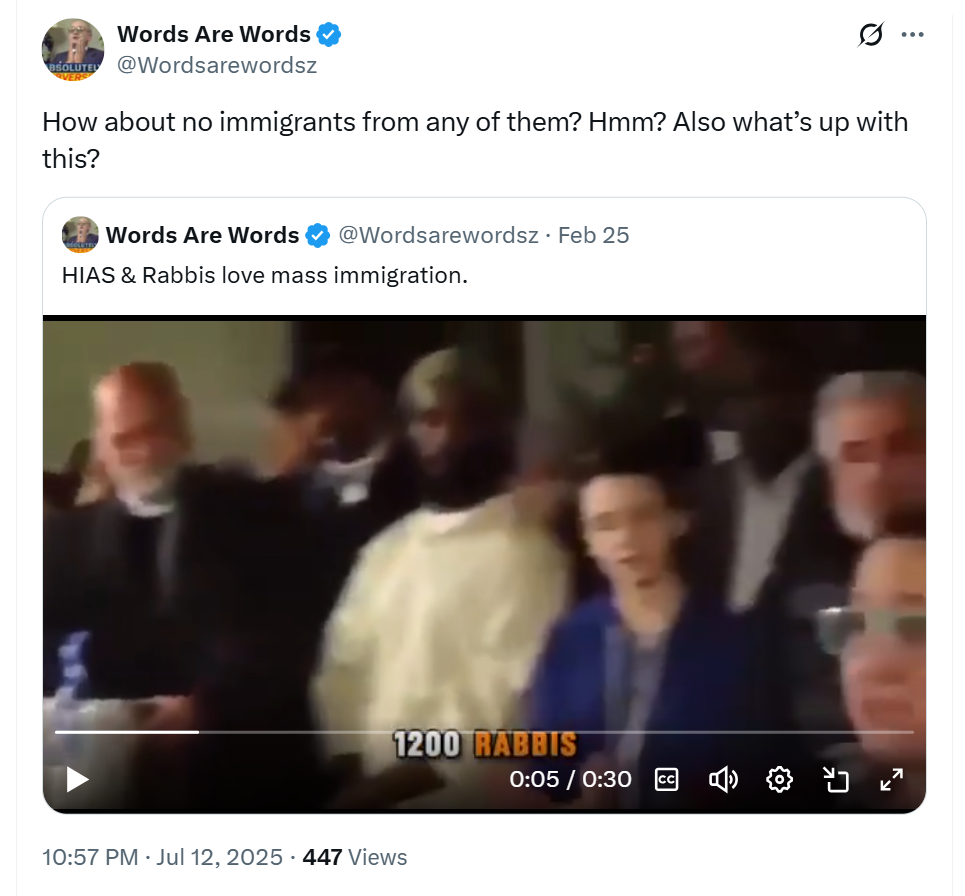Image resolution: width=965 pixels, height=896 pixels.
Task: Open main Words Are Words profile avatar
Action: click(x=73, y=49)
